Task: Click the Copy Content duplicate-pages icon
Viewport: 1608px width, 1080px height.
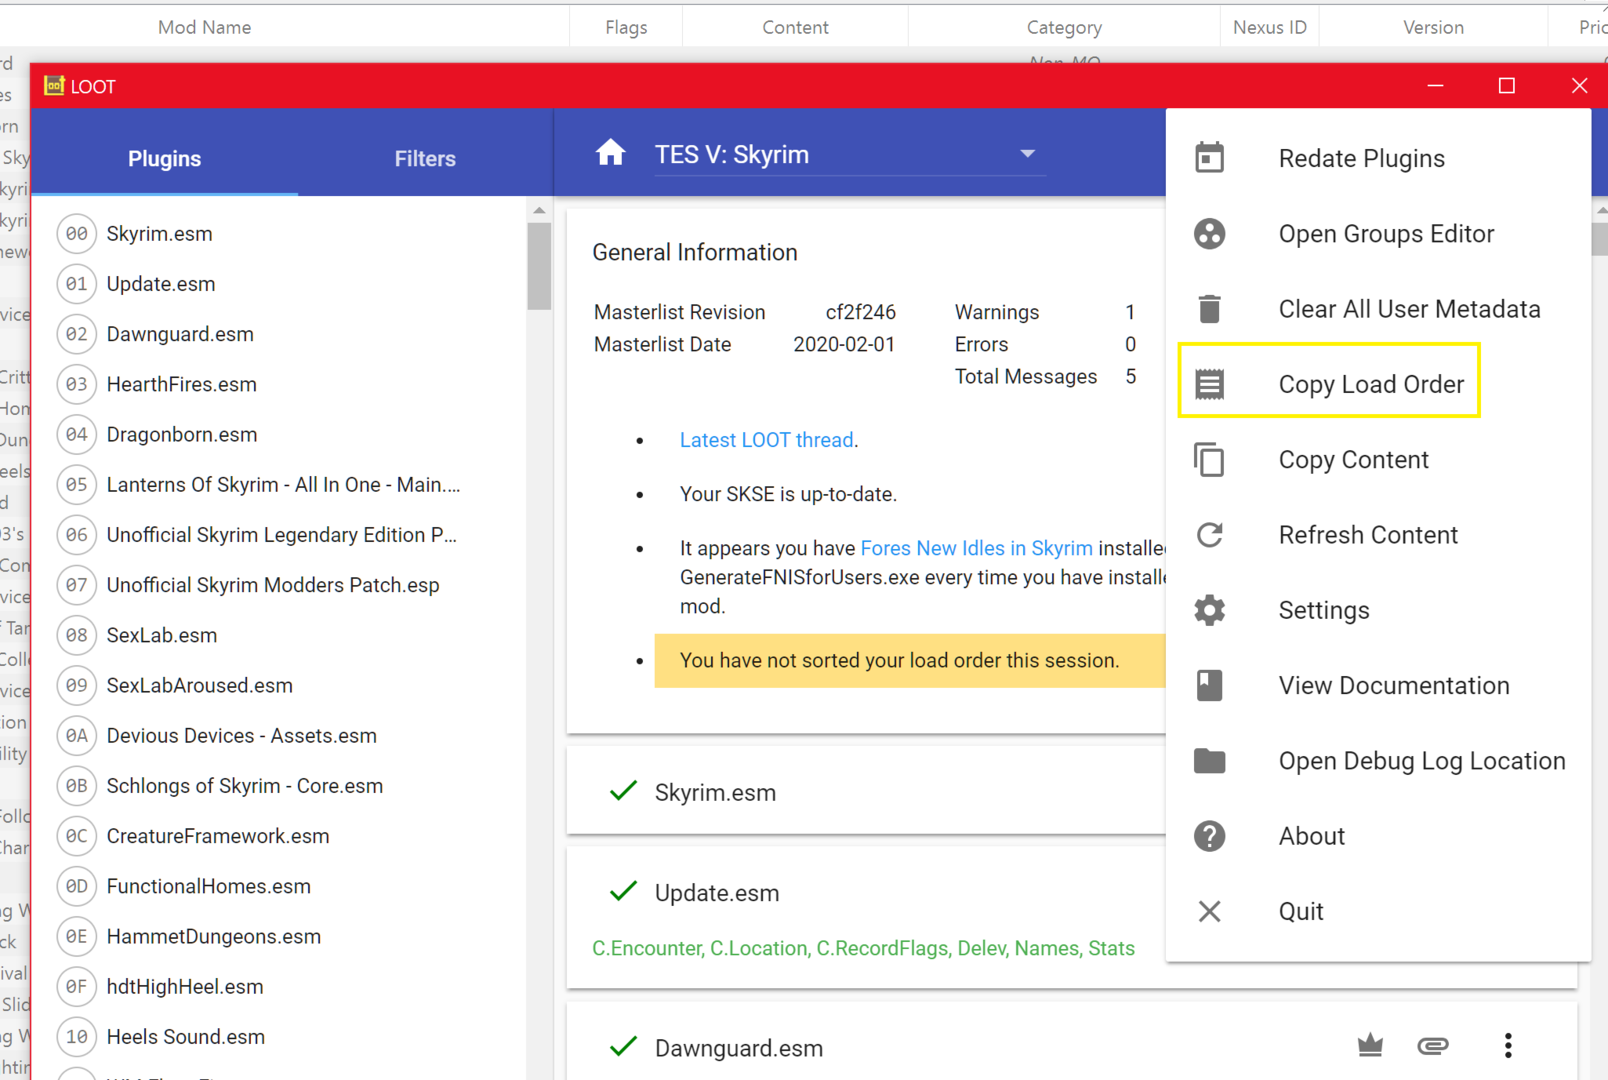Action: 1209,460
